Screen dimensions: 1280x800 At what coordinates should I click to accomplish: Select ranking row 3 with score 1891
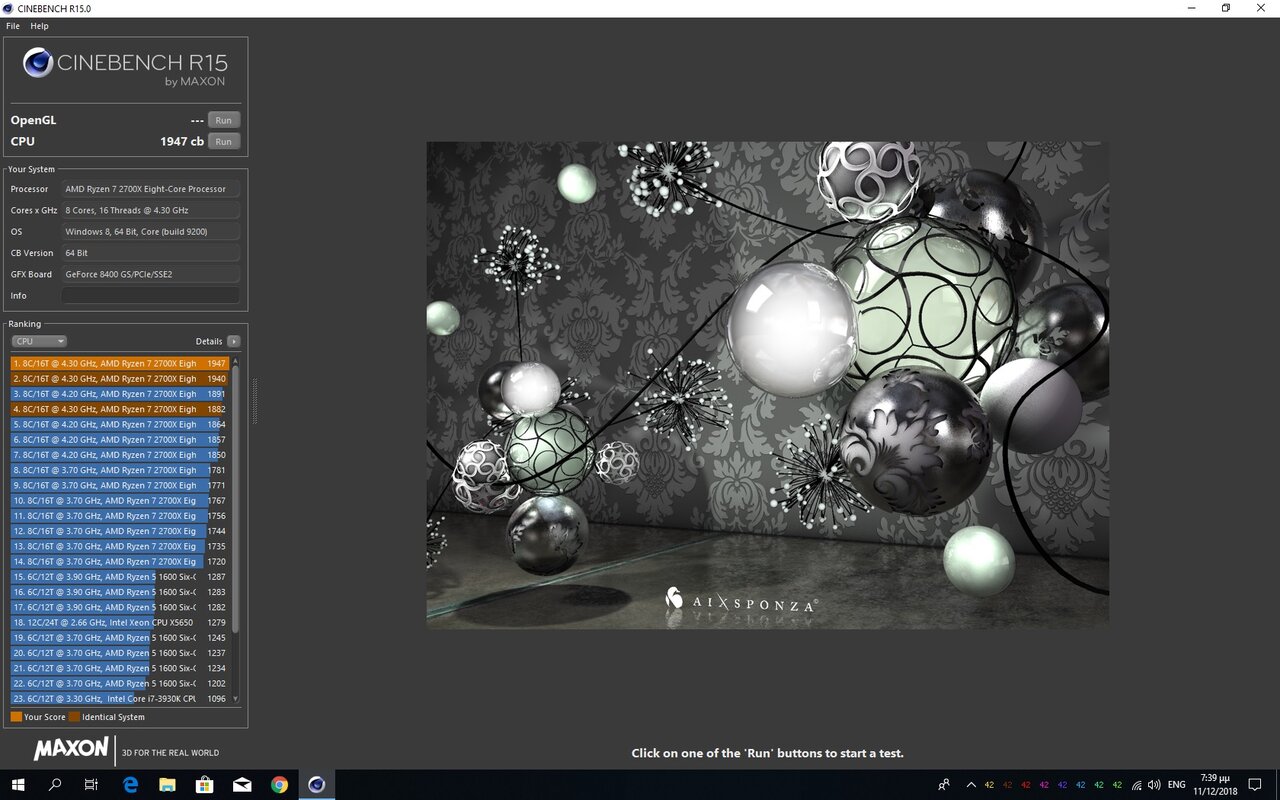pos(120,394)
